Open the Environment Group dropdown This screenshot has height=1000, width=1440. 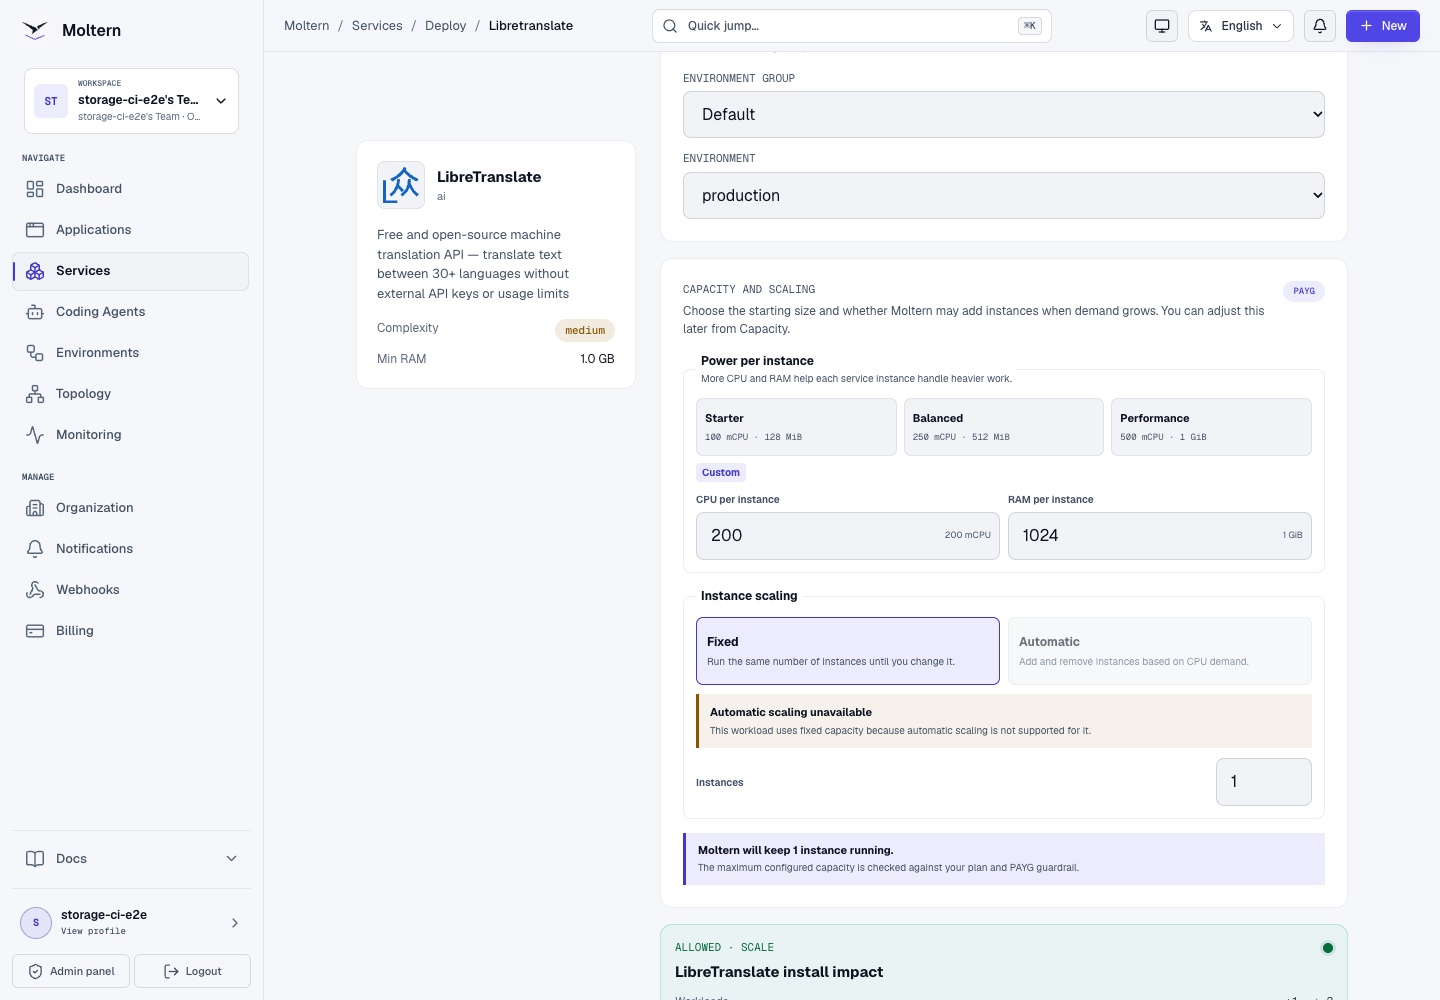click(x=1004, y=115)
